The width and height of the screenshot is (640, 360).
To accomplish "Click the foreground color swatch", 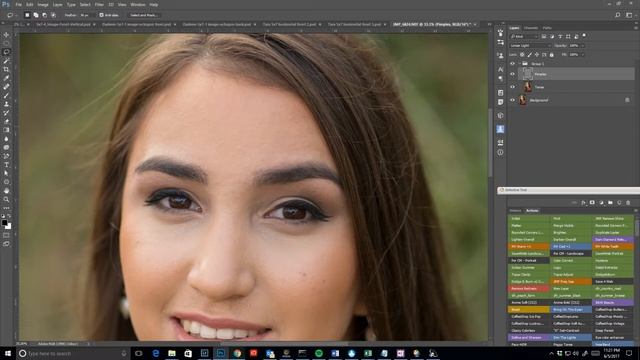I will pyautogui.click(x=4, y=223).
